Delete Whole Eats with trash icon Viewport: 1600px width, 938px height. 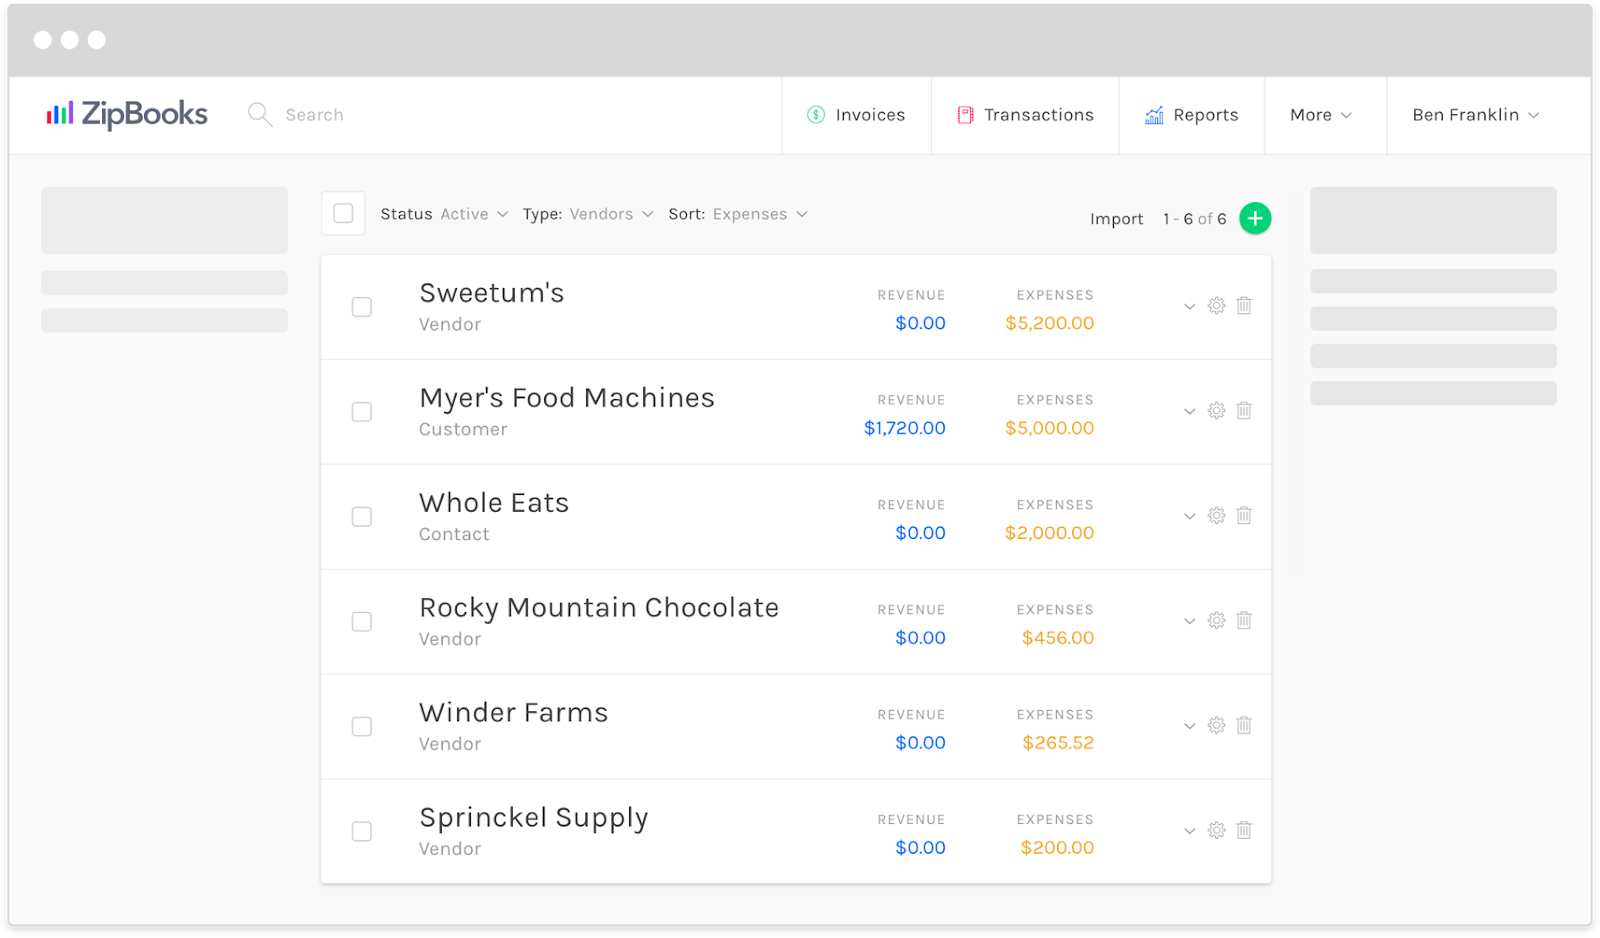pyautogui.click(x=1244, y=516)
